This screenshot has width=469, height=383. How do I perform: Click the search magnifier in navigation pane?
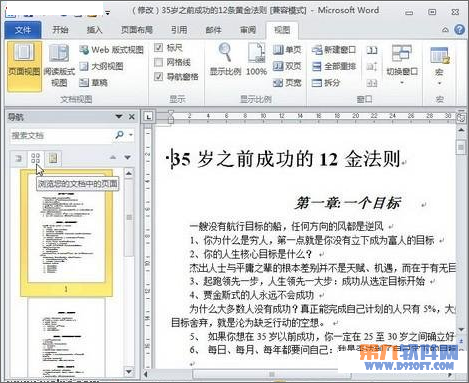[x=119, y=135]
